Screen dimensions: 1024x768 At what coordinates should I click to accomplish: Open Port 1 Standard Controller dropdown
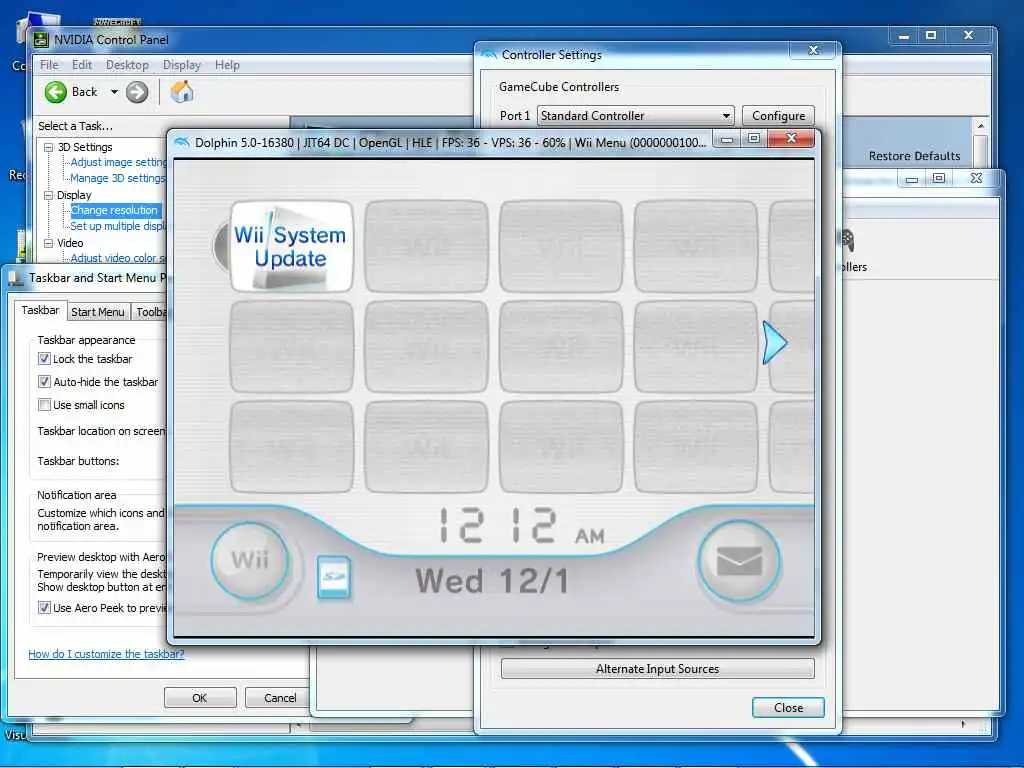click(x=635, y=116)
